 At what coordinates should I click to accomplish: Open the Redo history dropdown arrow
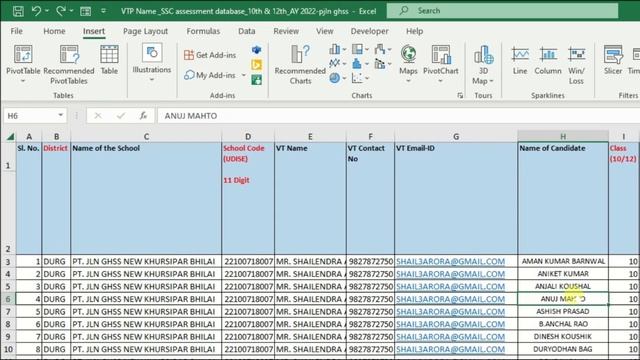tap(71, 11)
